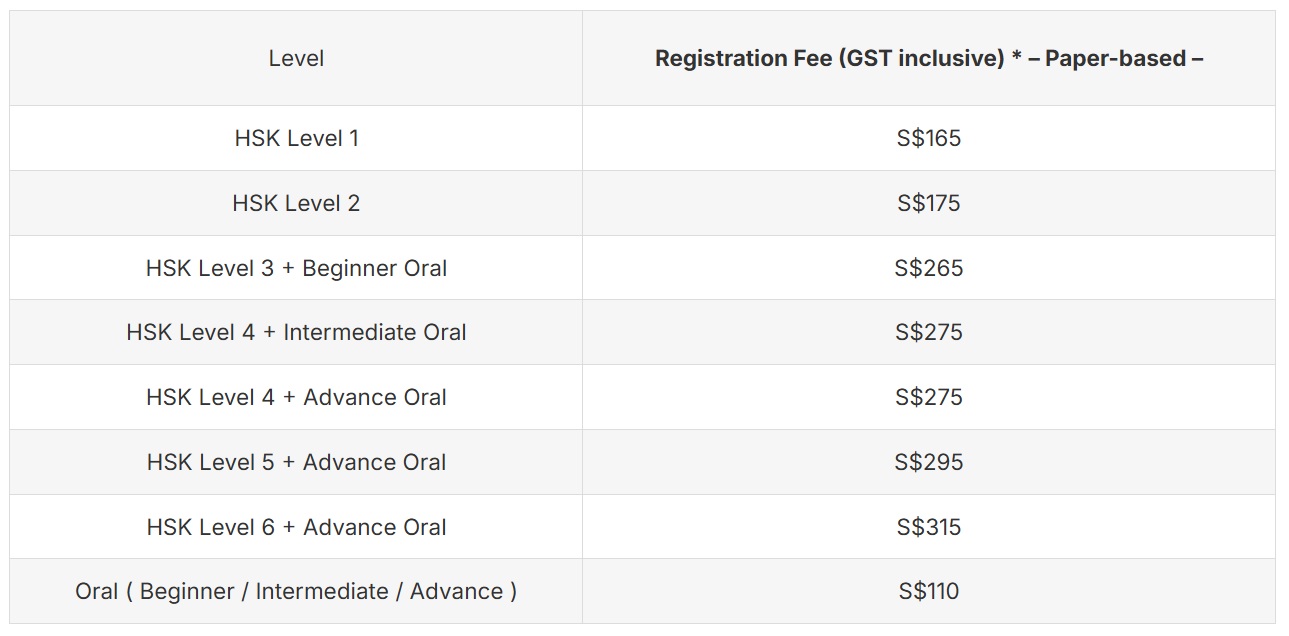Click "HSK Level 4 + Intermediate Oral" cell
This screenshot has height=636, width=1289.
(x=296, y=333)
